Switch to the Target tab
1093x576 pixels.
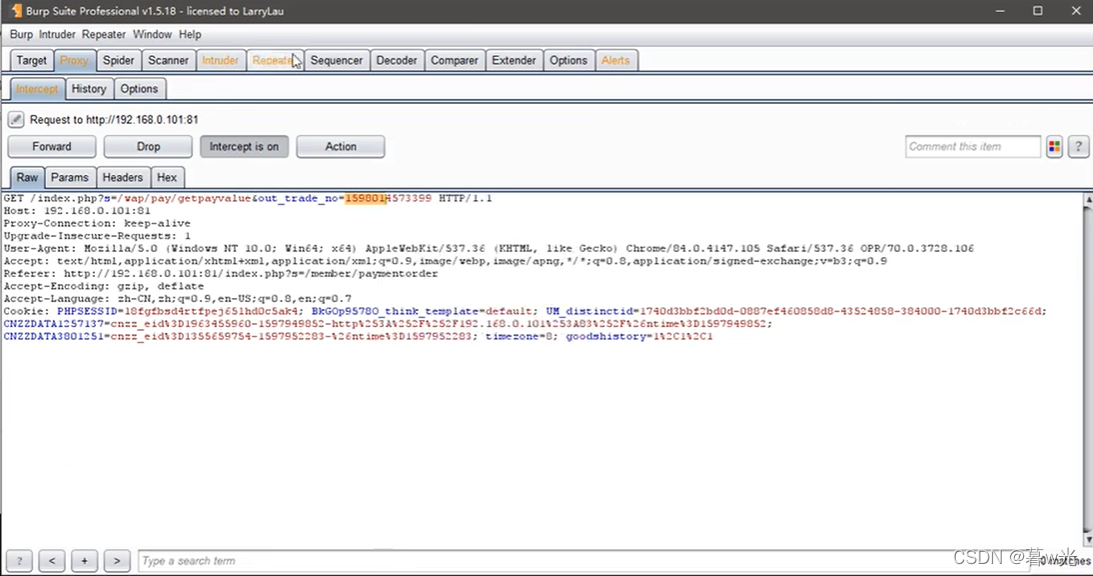pyautogui.click(x=31, y=61)
